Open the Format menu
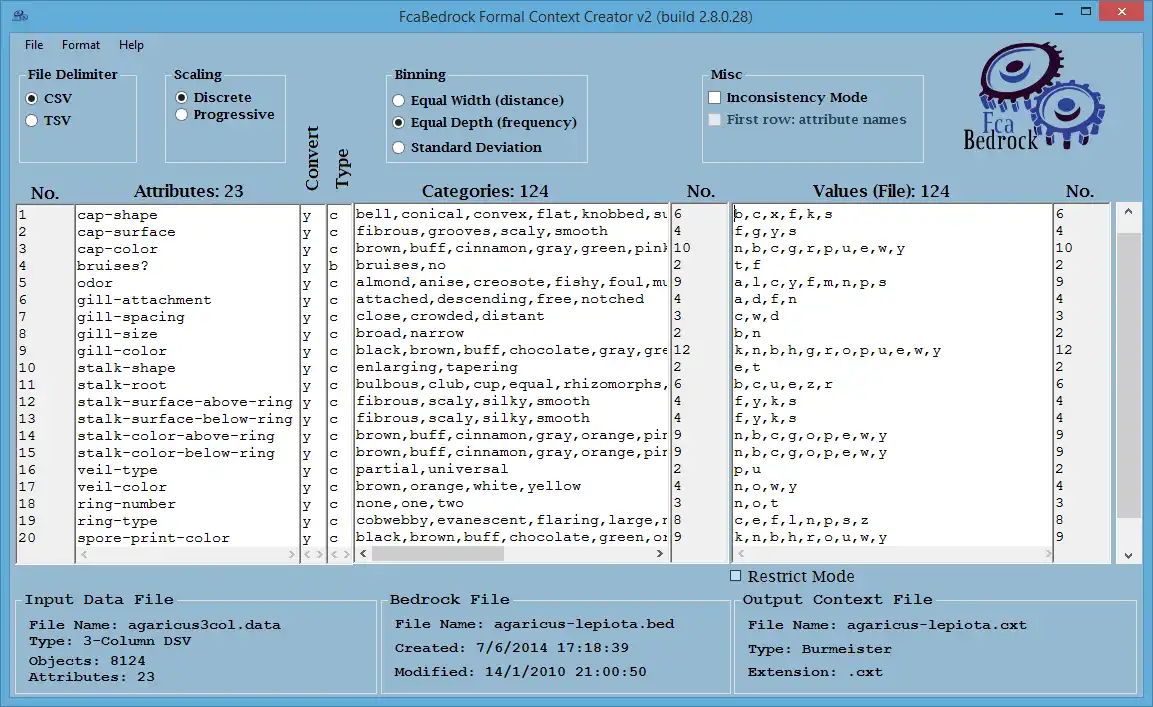The height and width of the screenshot is (707, 1153). (81, 45)
